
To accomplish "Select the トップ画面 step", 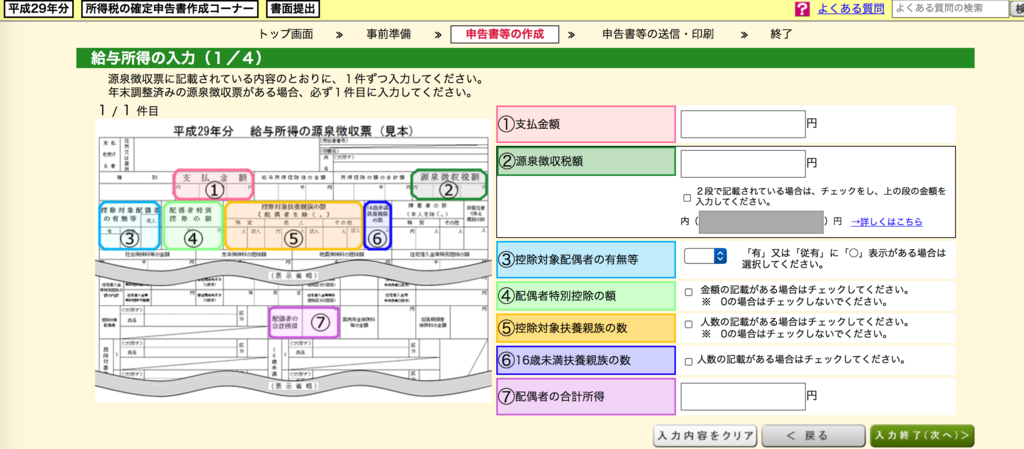I will coord(286,35).
